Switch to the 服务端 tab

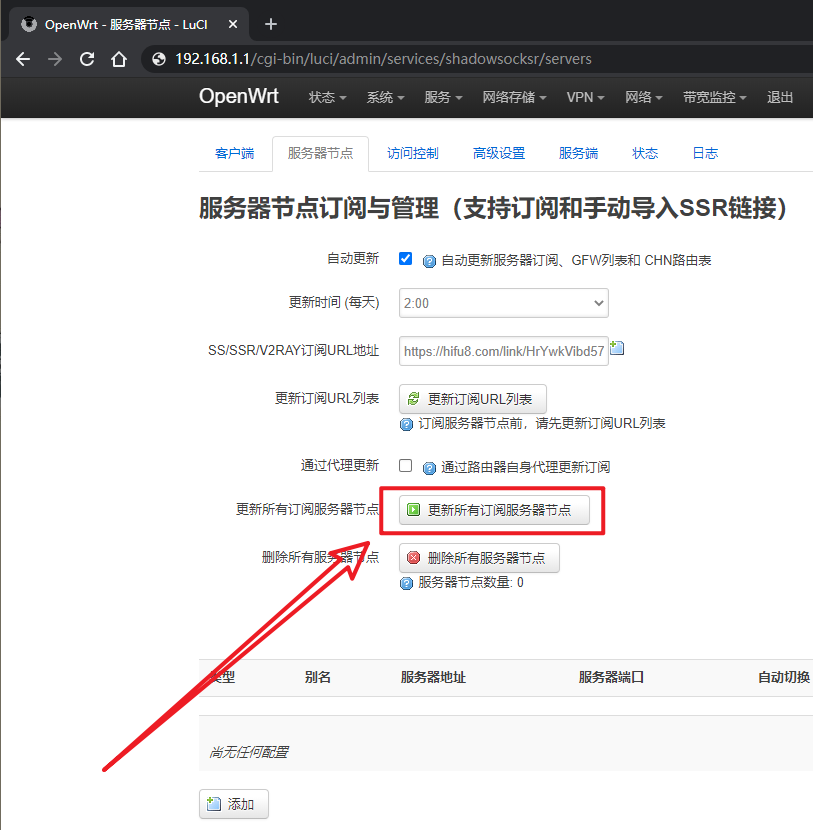(x=579, y=154)
